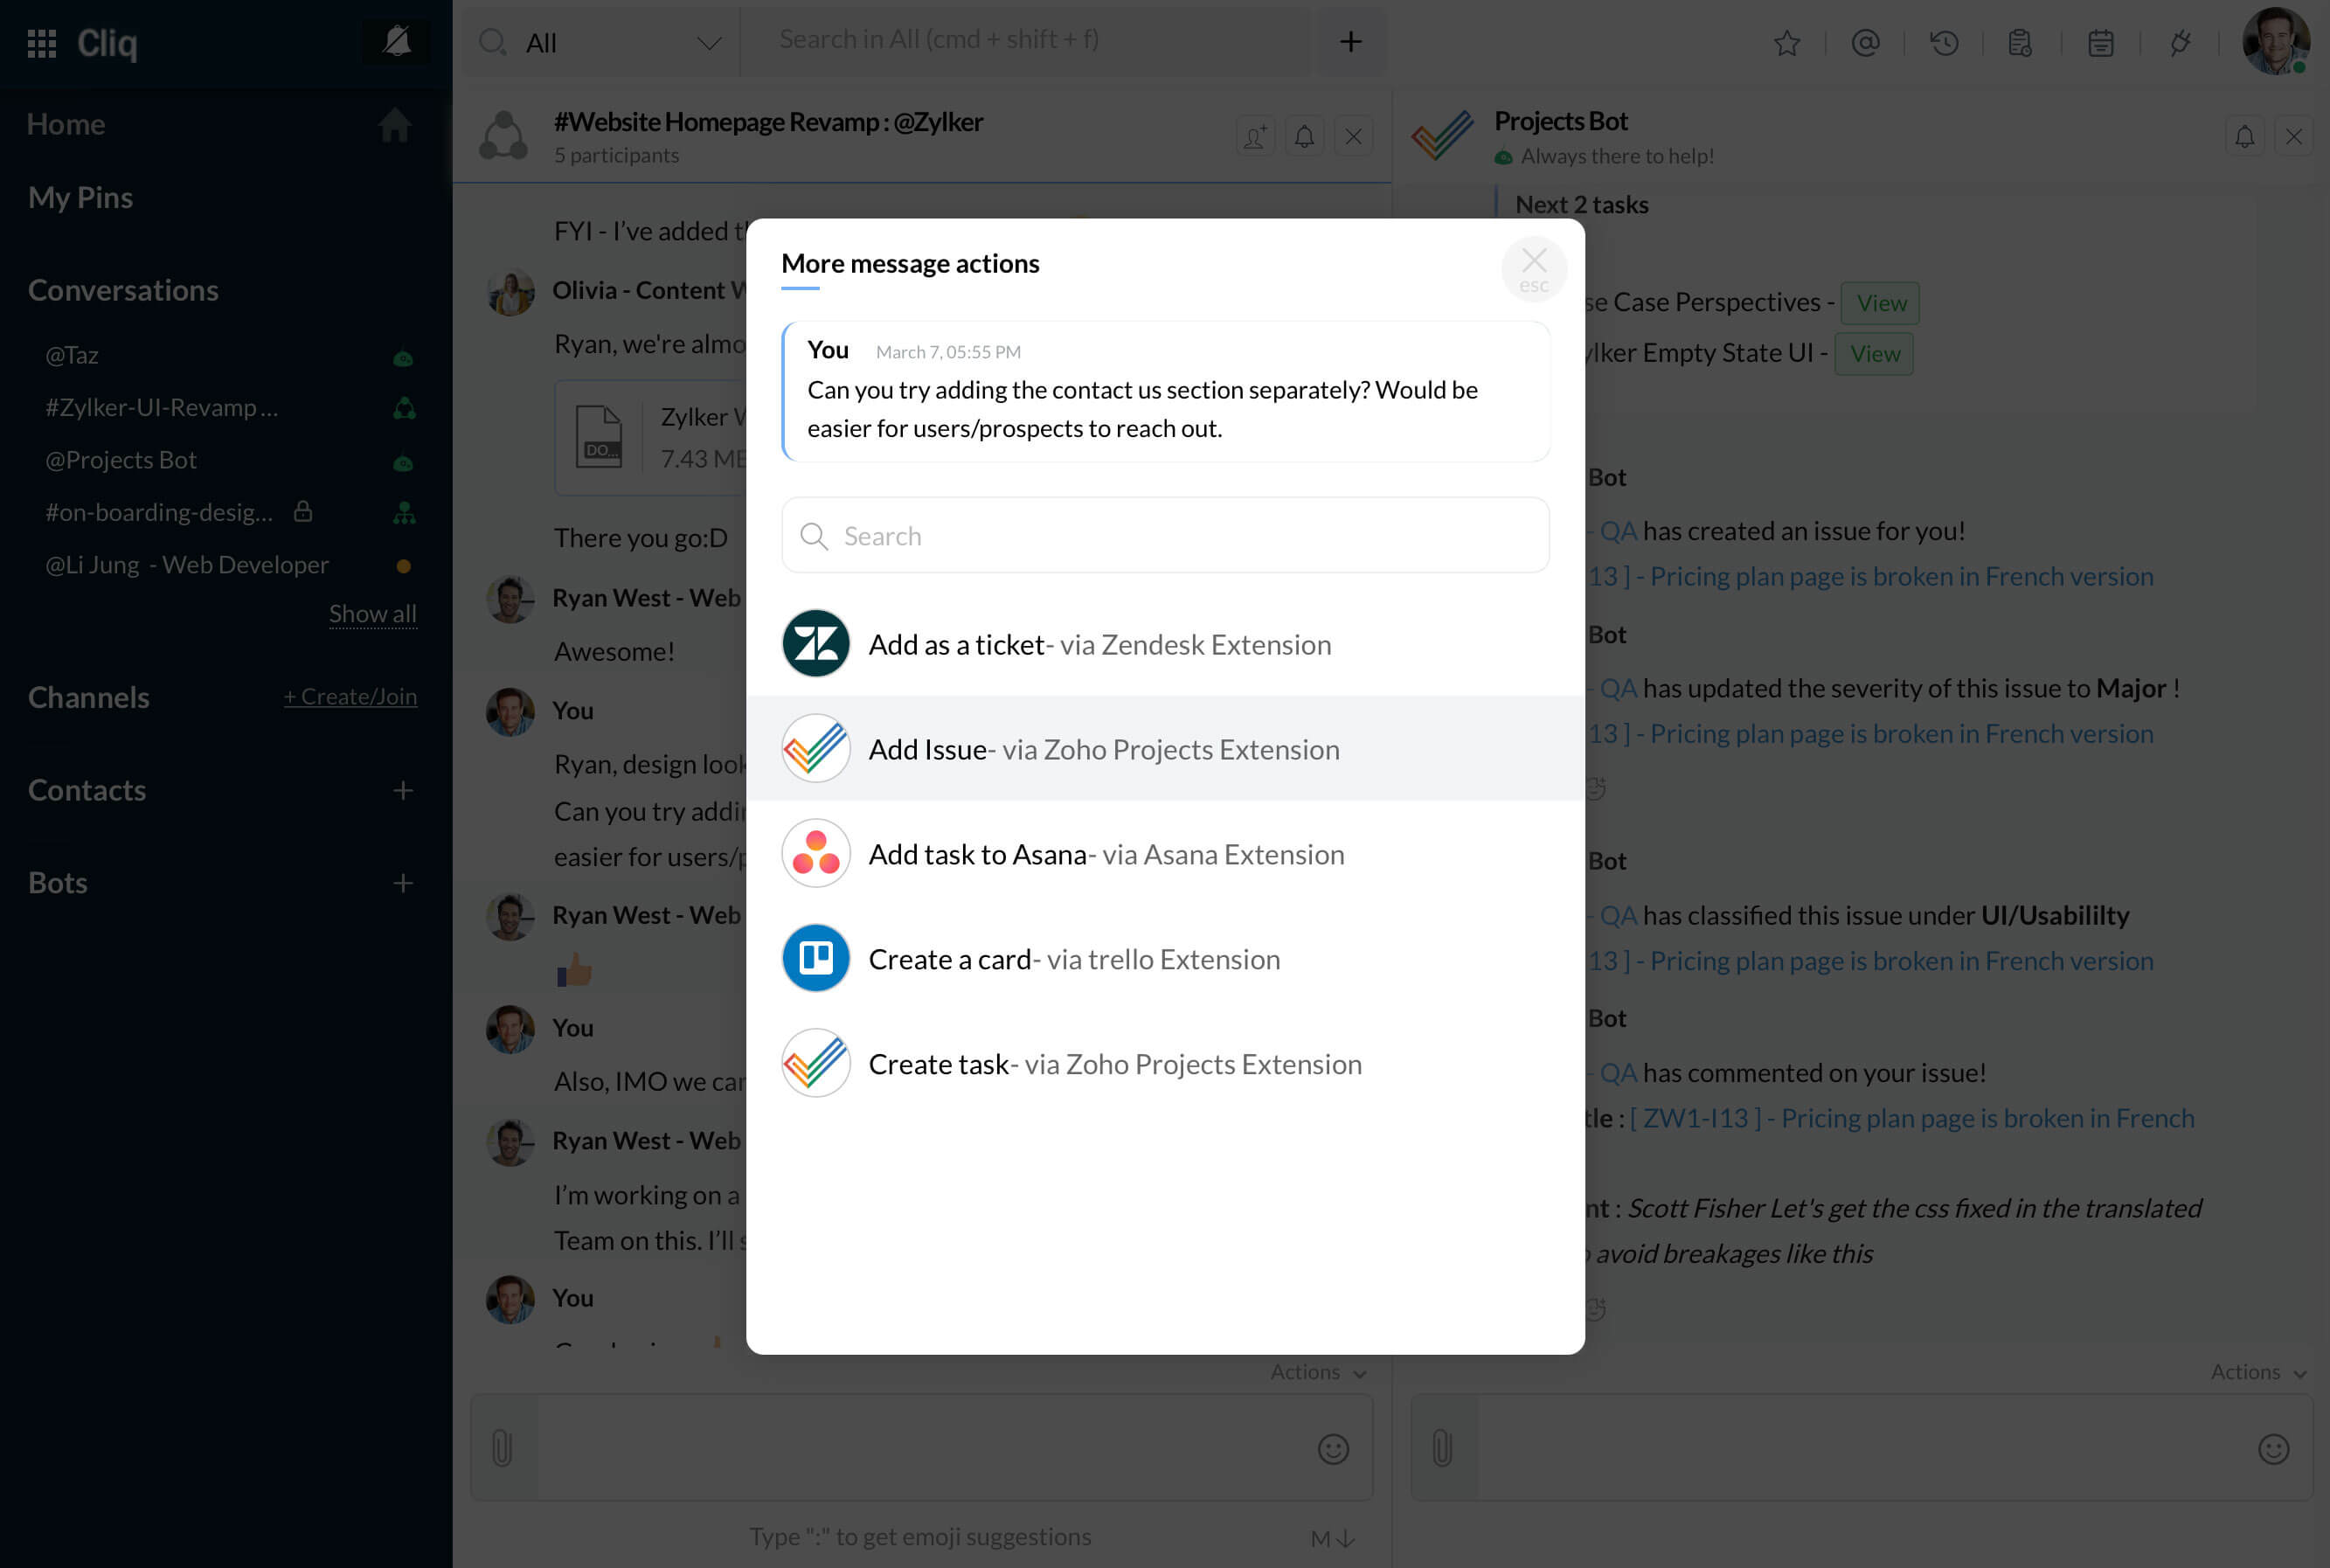Open emoji picker in Website Homepage chat
Viewport: 2330px width, 1568px height.
coord(1333,1449)
